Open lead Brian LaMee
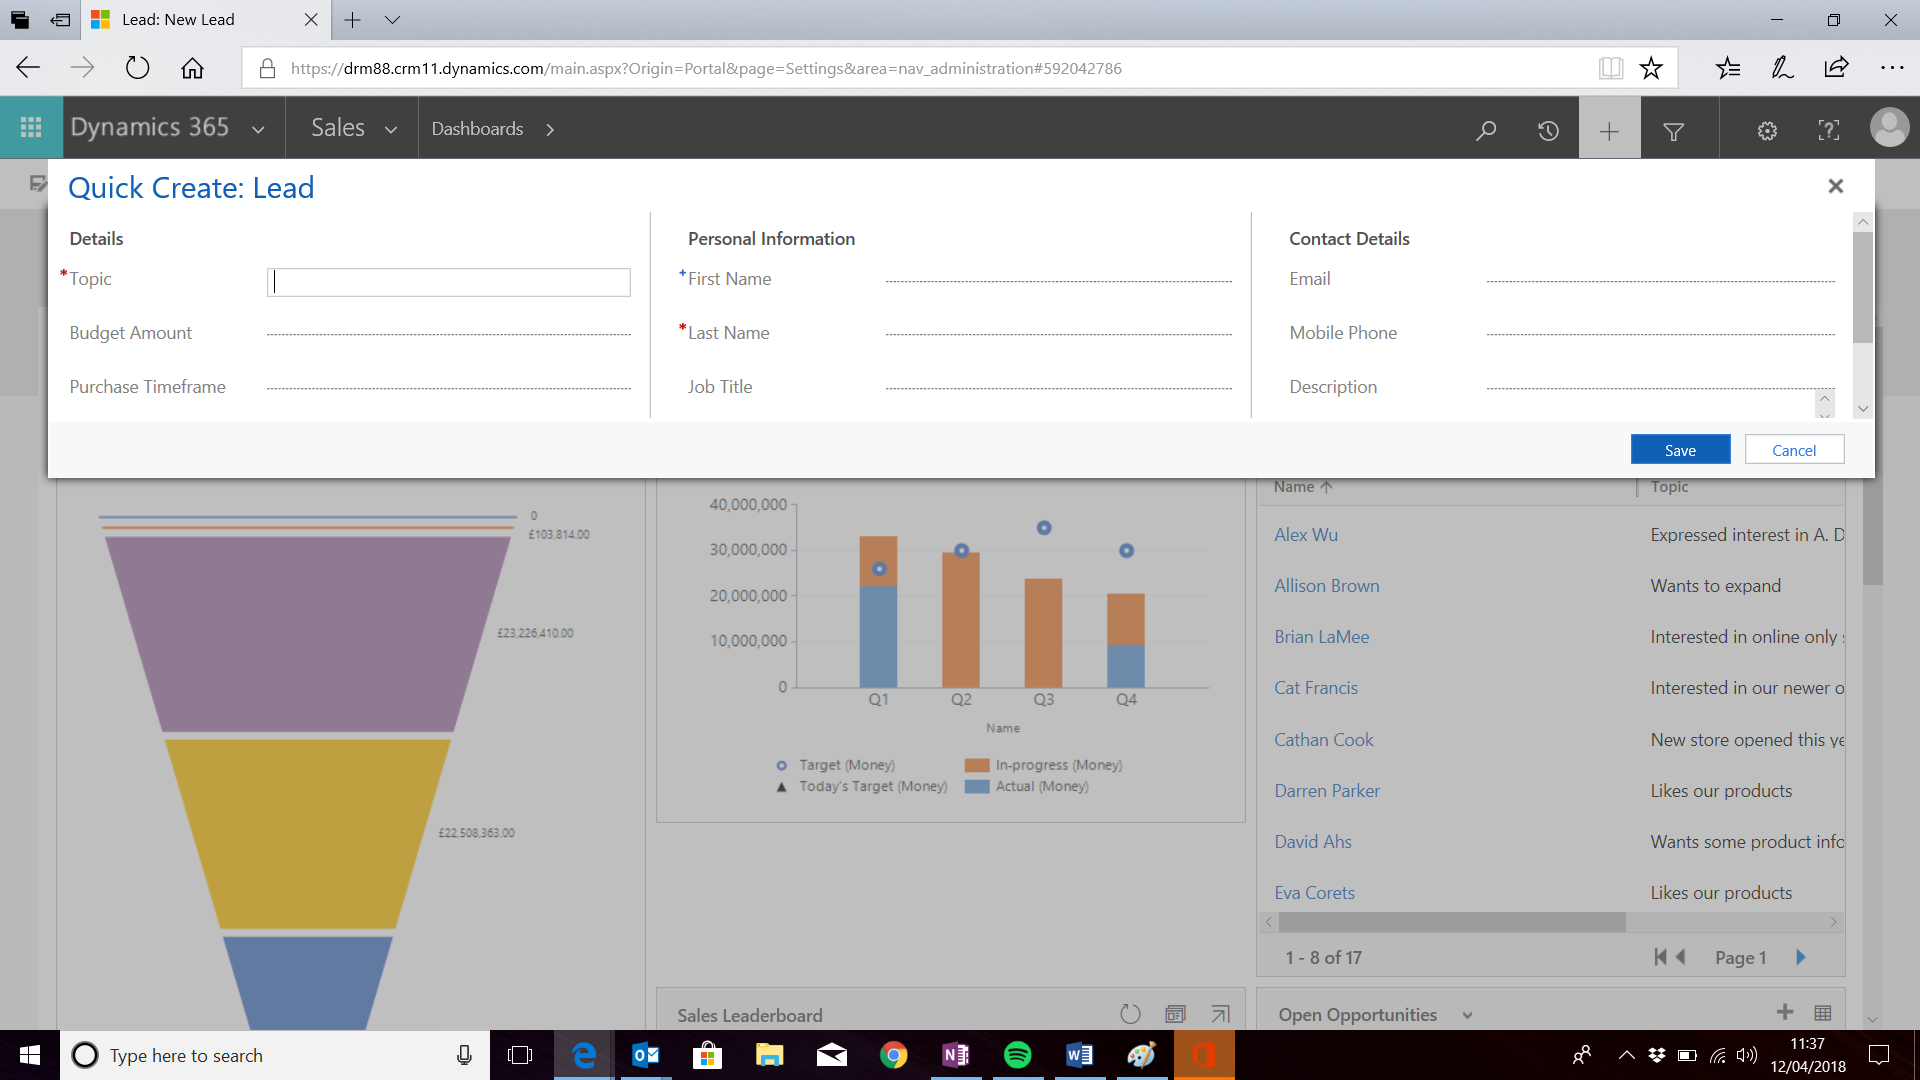This screenshot has height=1080, width=1920. pos(1321,637)
